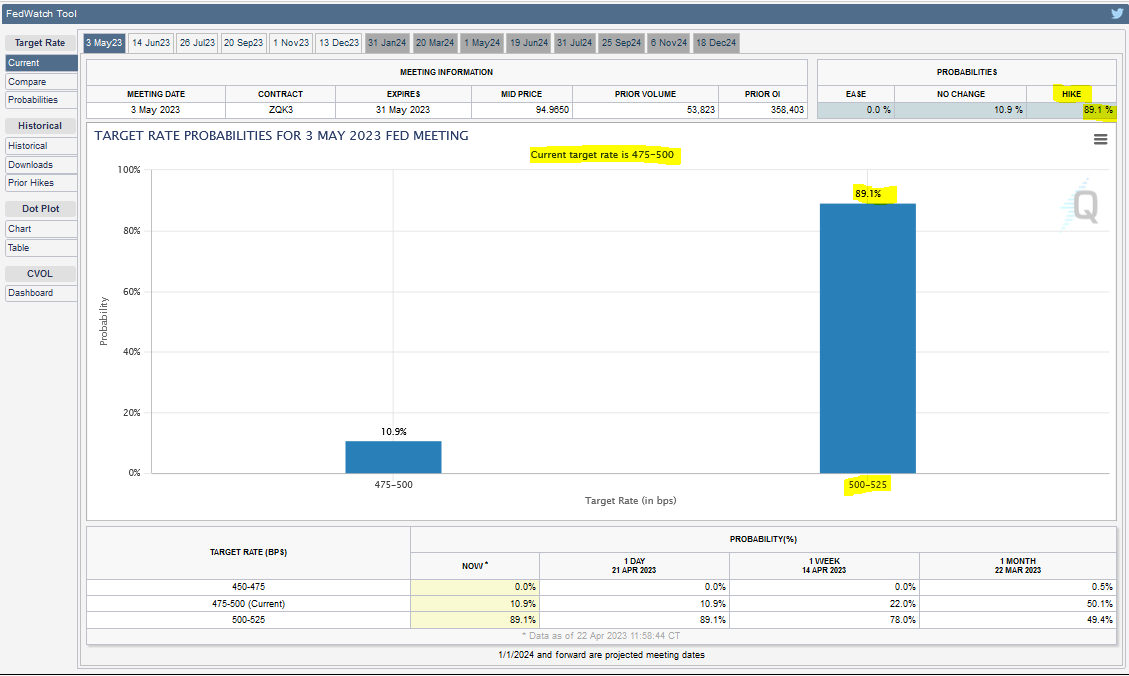Click the Current target rate is 475-500 text
The height and width of the screenshot is (676, 1129).
(602, 155)
